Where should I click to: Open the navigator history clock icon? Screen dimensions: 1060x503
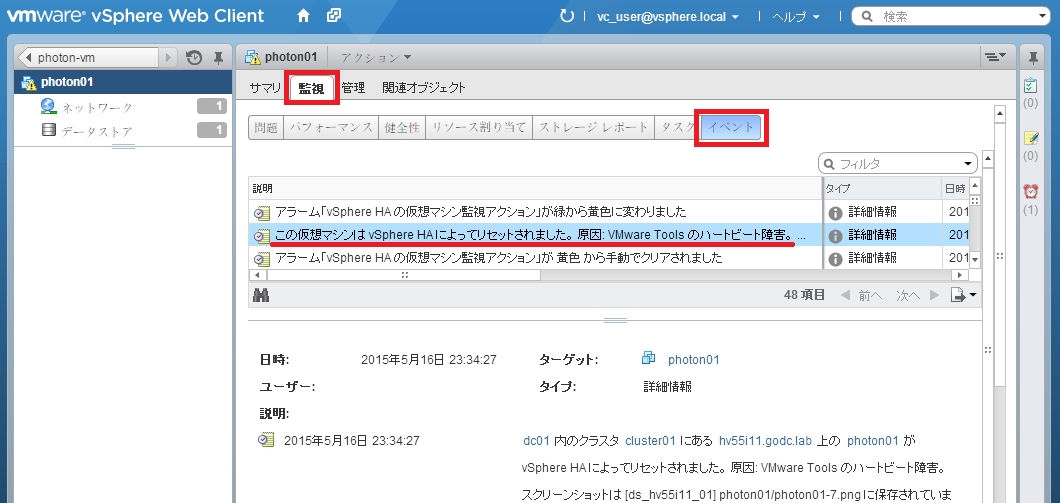click(193, 58)
